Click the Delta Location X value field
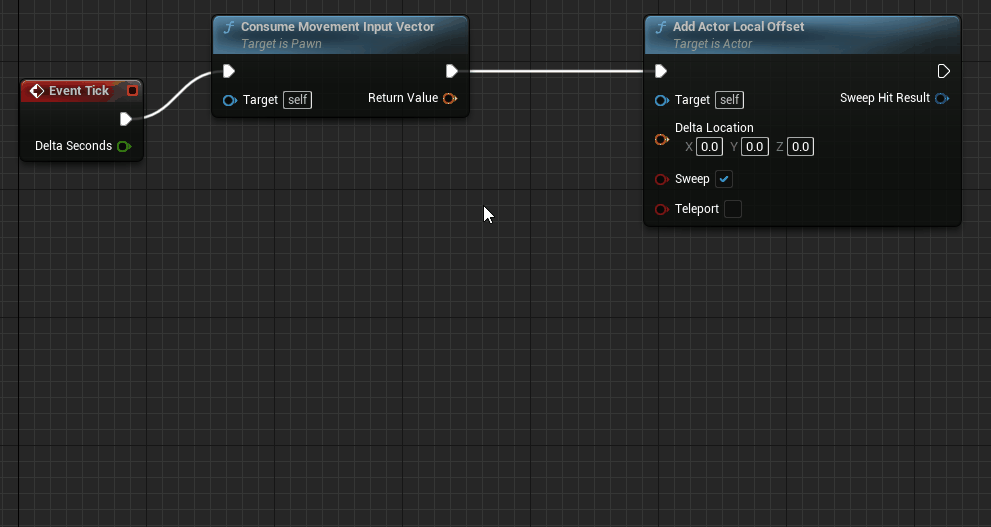 pos(709,147)
